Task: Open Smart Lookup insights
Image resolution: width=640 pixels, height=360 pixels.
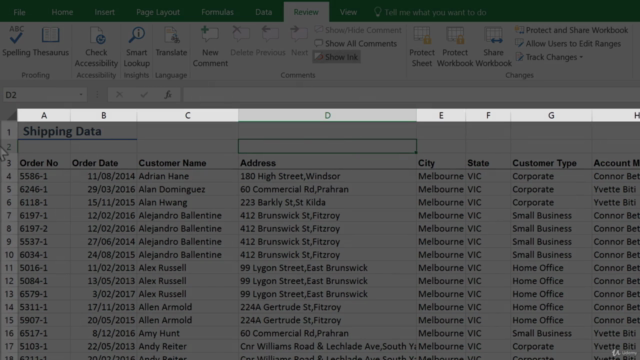Action: [136, 46]
